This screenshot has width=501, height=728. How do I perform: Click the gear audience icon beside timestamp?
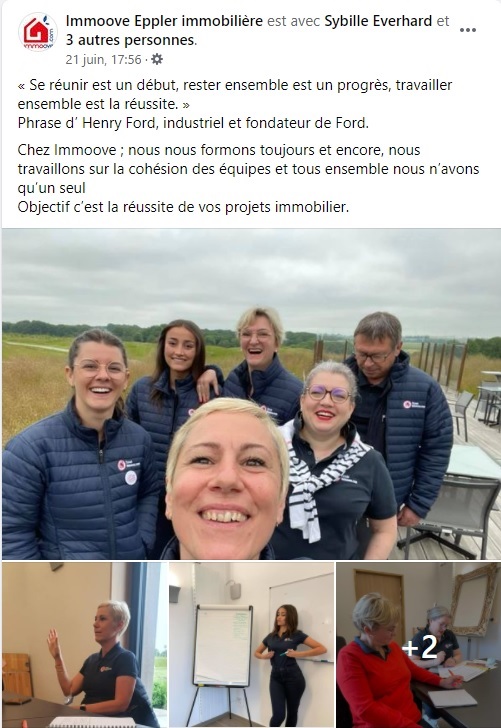tap(157, 59)
